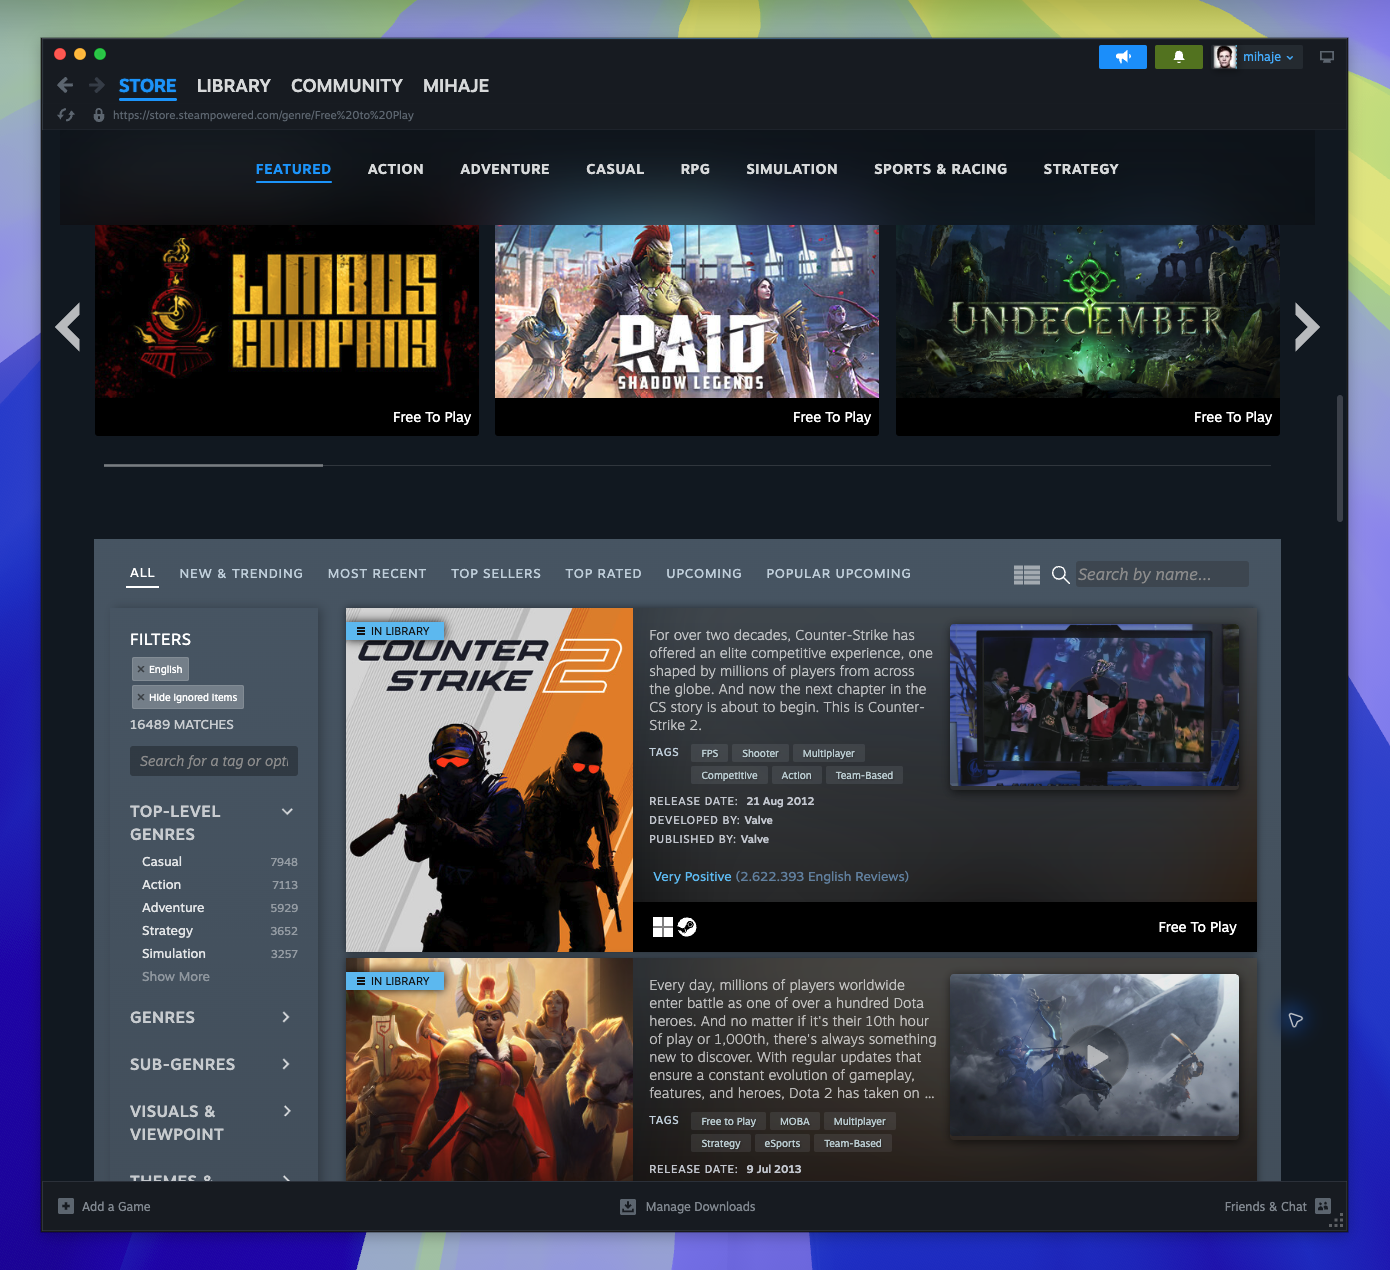Open Limbus Company carousel capsule
The height and width of the screenshot is (1270, 1390).
(x=287, y=330)
